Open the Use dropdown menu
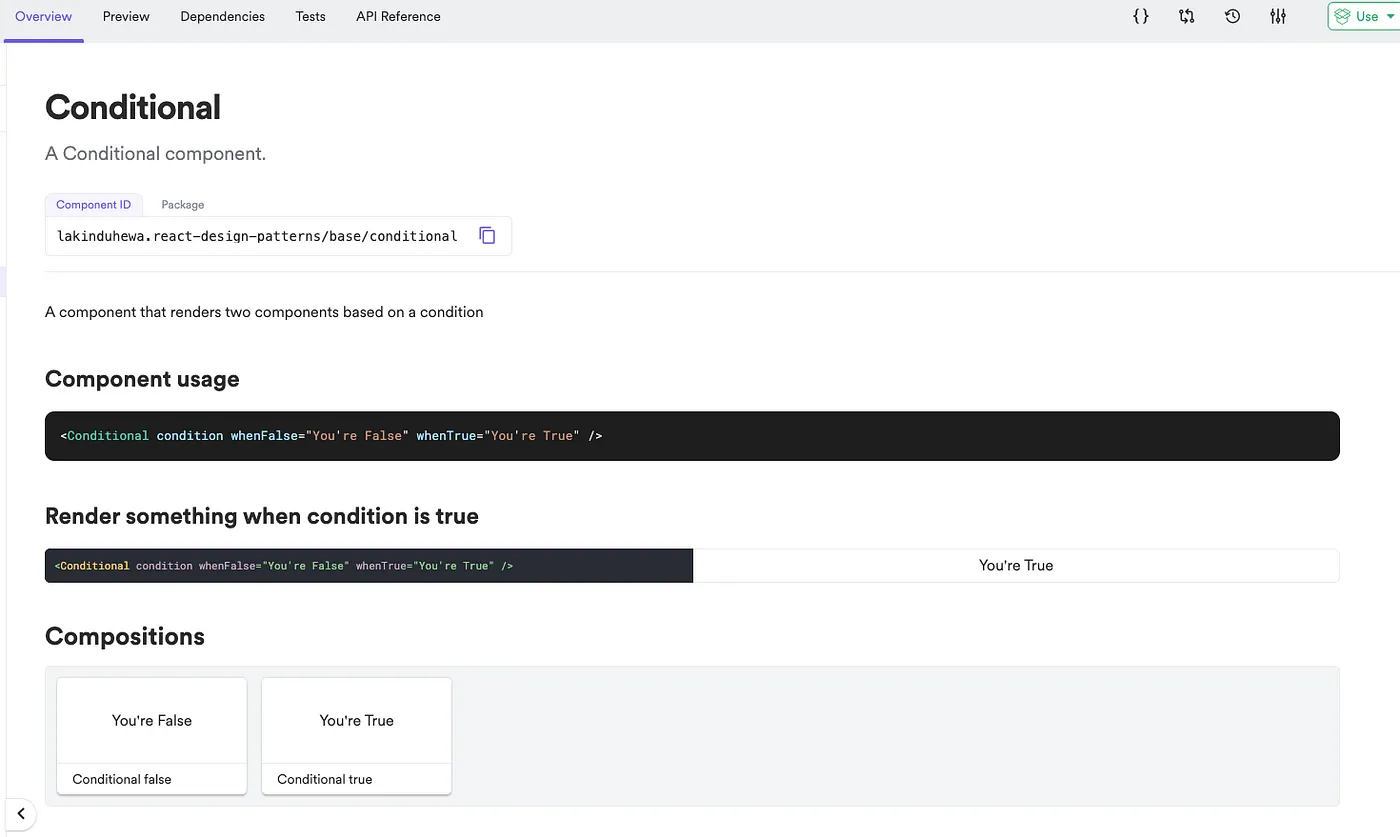Screen dimensions: 1400x837 tap(1366, 17)
